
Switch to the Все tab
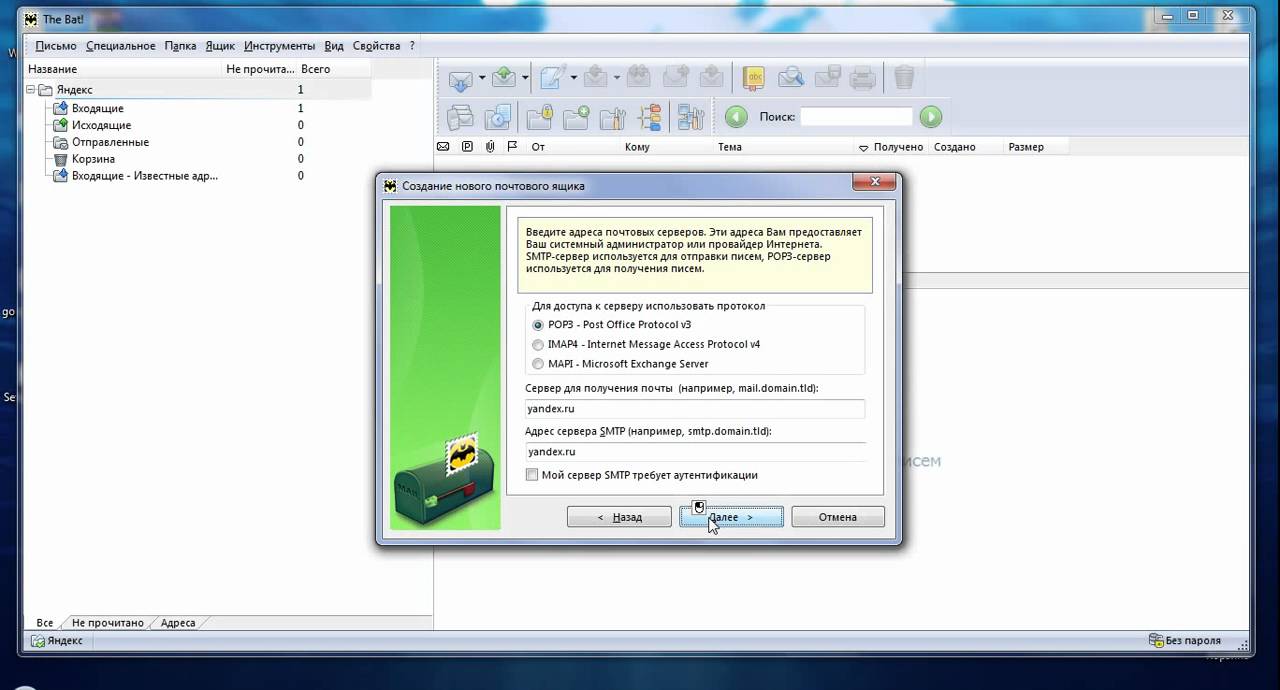click(x=44, y=623)
